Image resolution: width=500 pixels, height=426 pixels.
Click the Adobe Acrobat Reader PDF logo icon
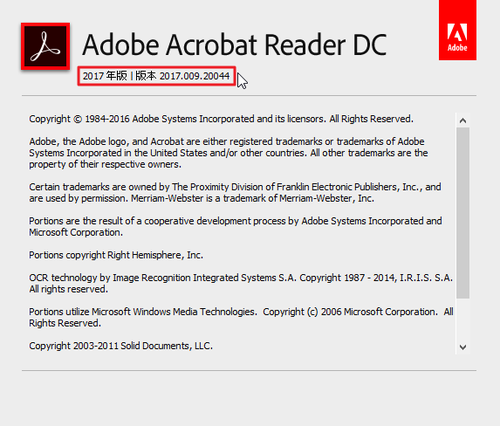pos(46,46)
